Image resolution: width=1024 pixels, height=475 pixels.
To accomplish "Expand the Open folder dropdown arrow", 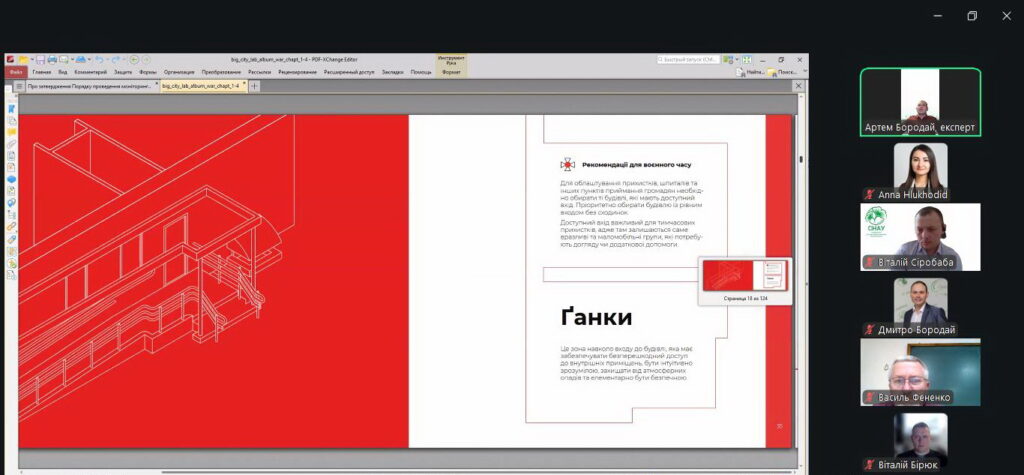I will 32,59.
